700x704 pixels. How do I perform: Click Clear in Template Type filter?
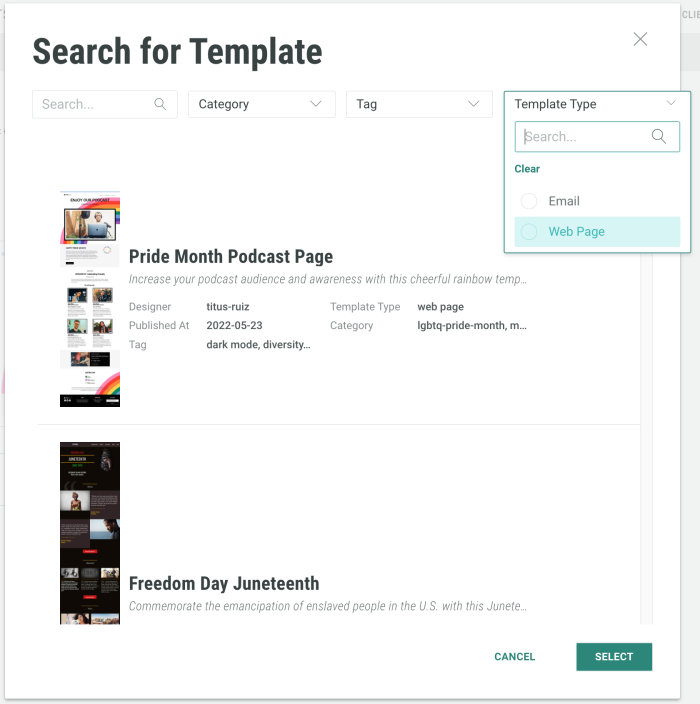(x=527, y=169)
